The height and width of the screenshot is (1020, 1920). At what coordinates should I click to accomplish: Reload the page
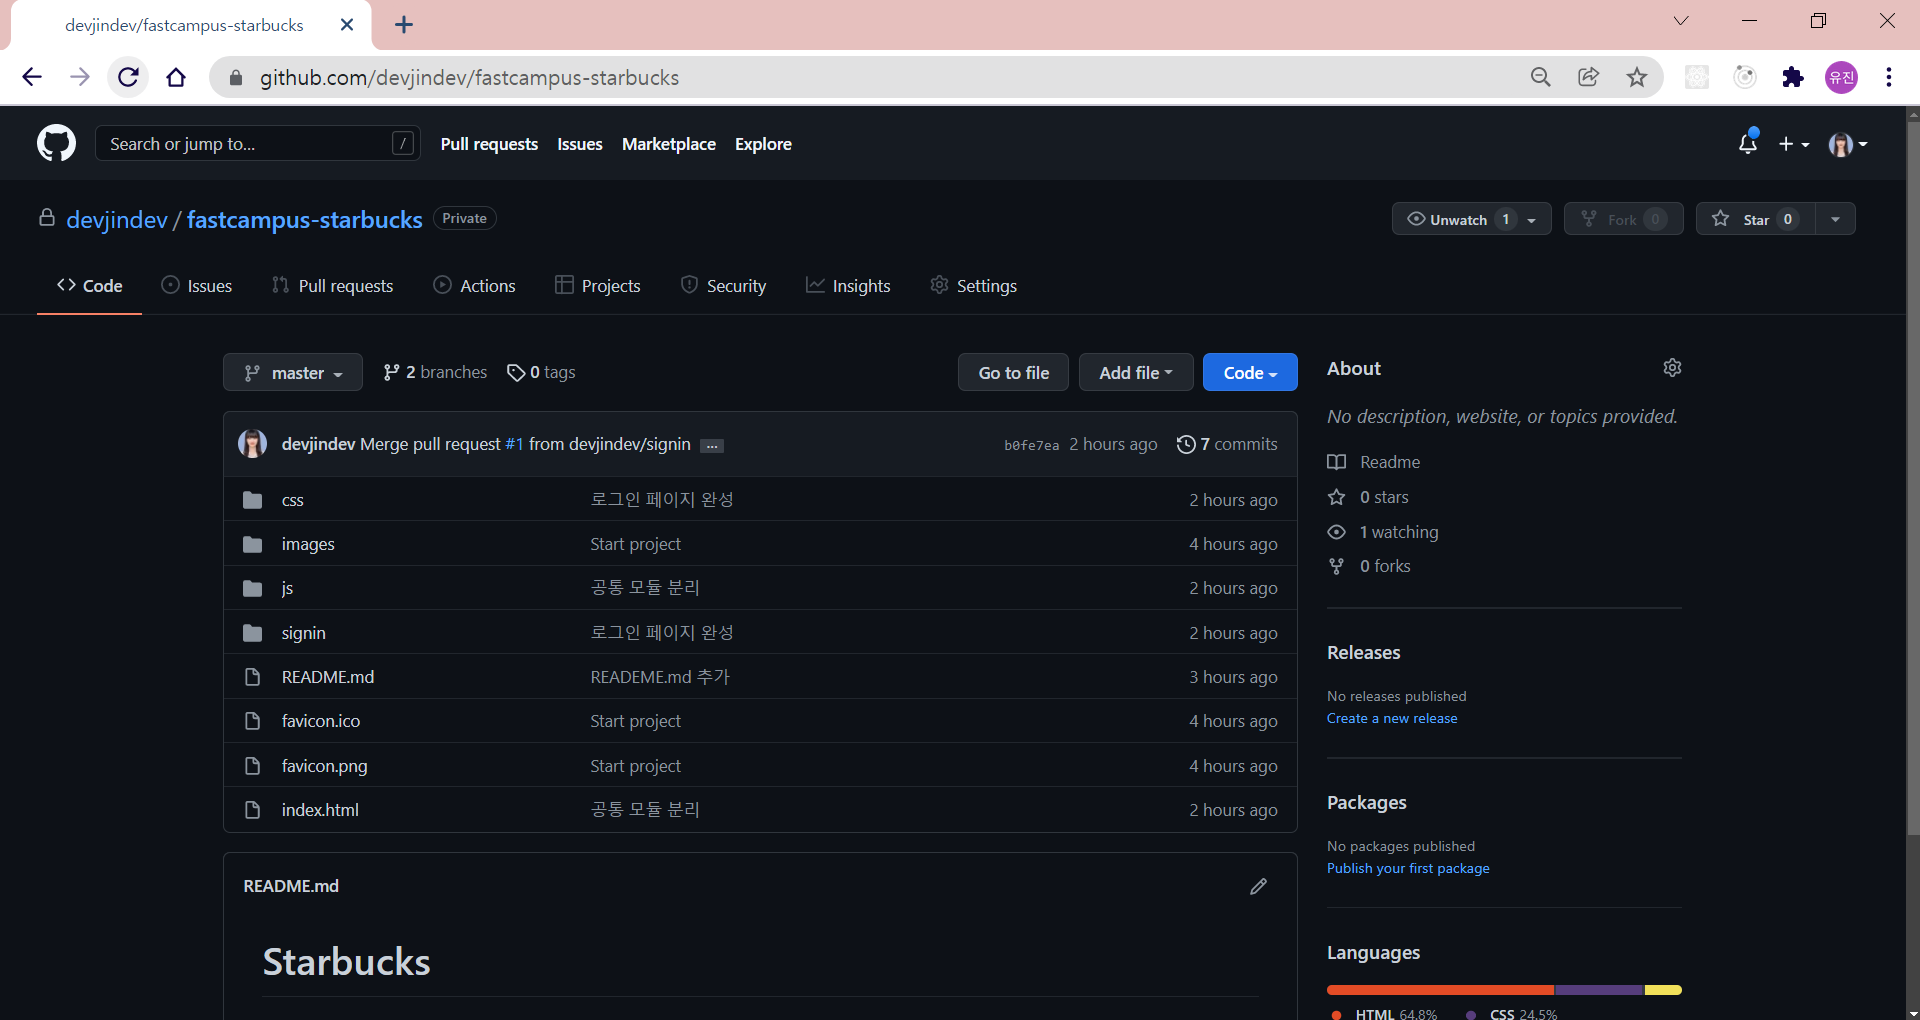[128, 77]
